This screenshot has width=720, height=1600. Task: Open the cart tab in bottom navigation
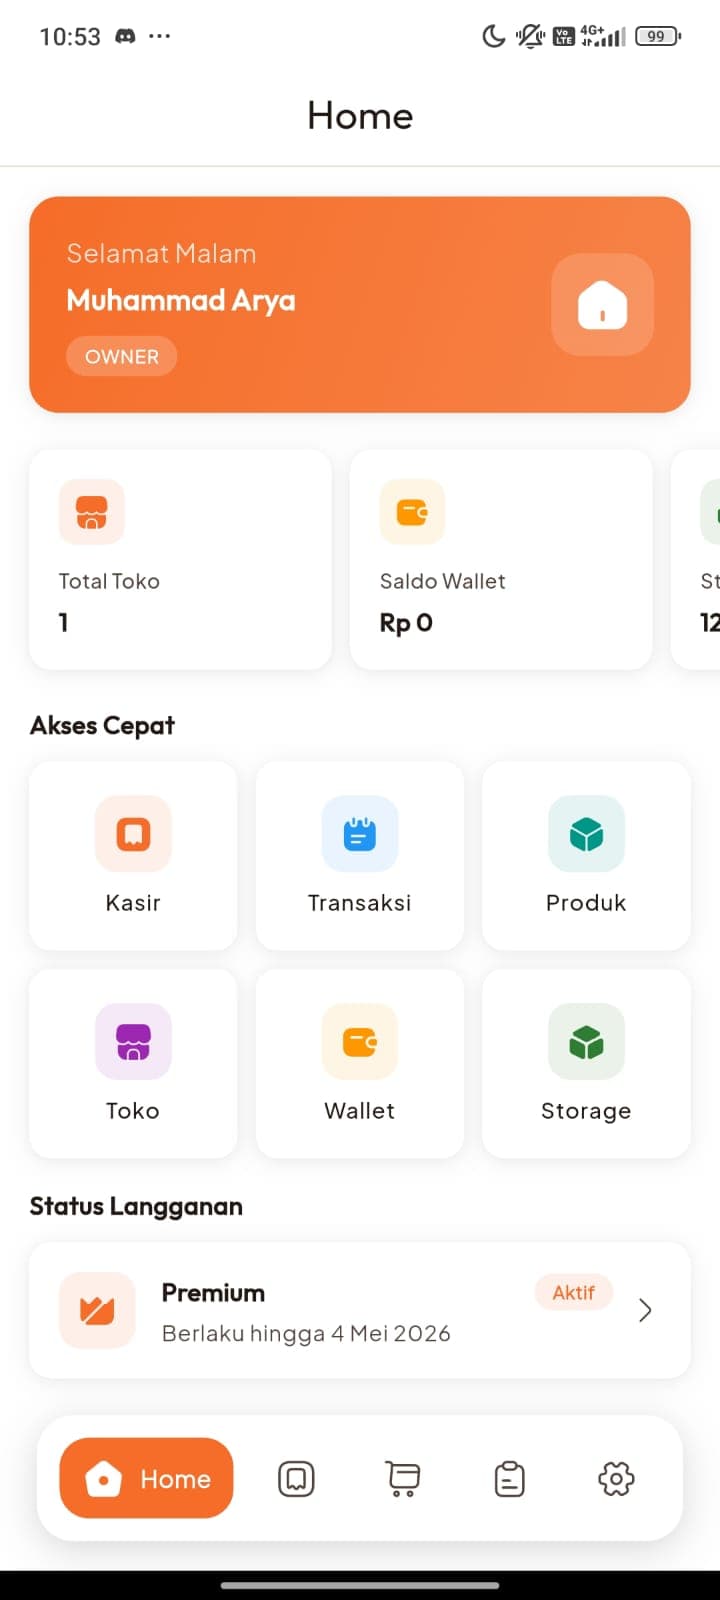(403, 1479)
